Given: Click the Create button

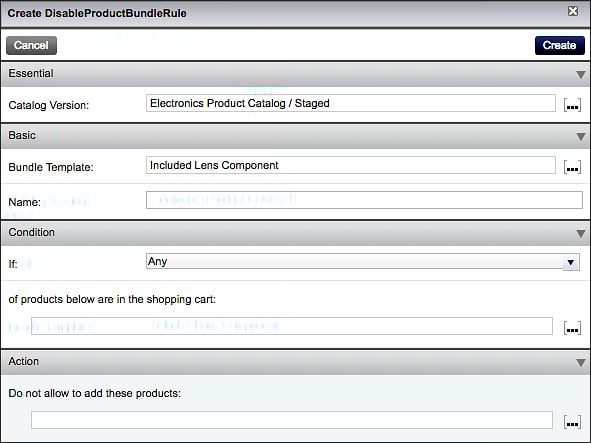Looking at the screenshot, I should [559, 45].
